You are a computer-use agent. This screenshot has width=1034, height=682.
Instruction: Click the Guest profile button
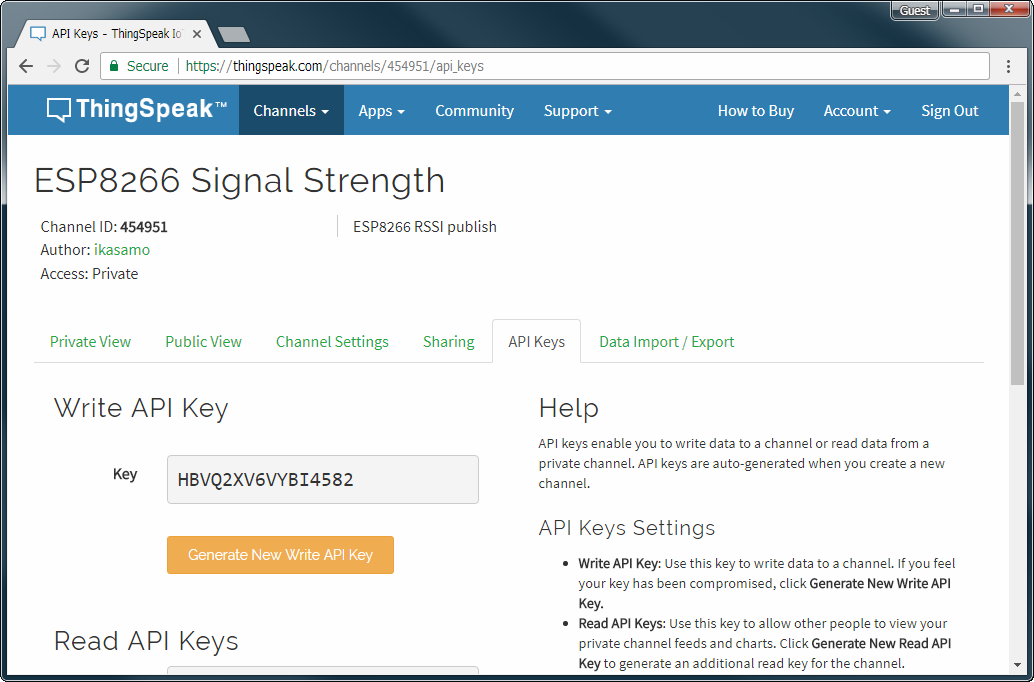[x=915, y=10]
